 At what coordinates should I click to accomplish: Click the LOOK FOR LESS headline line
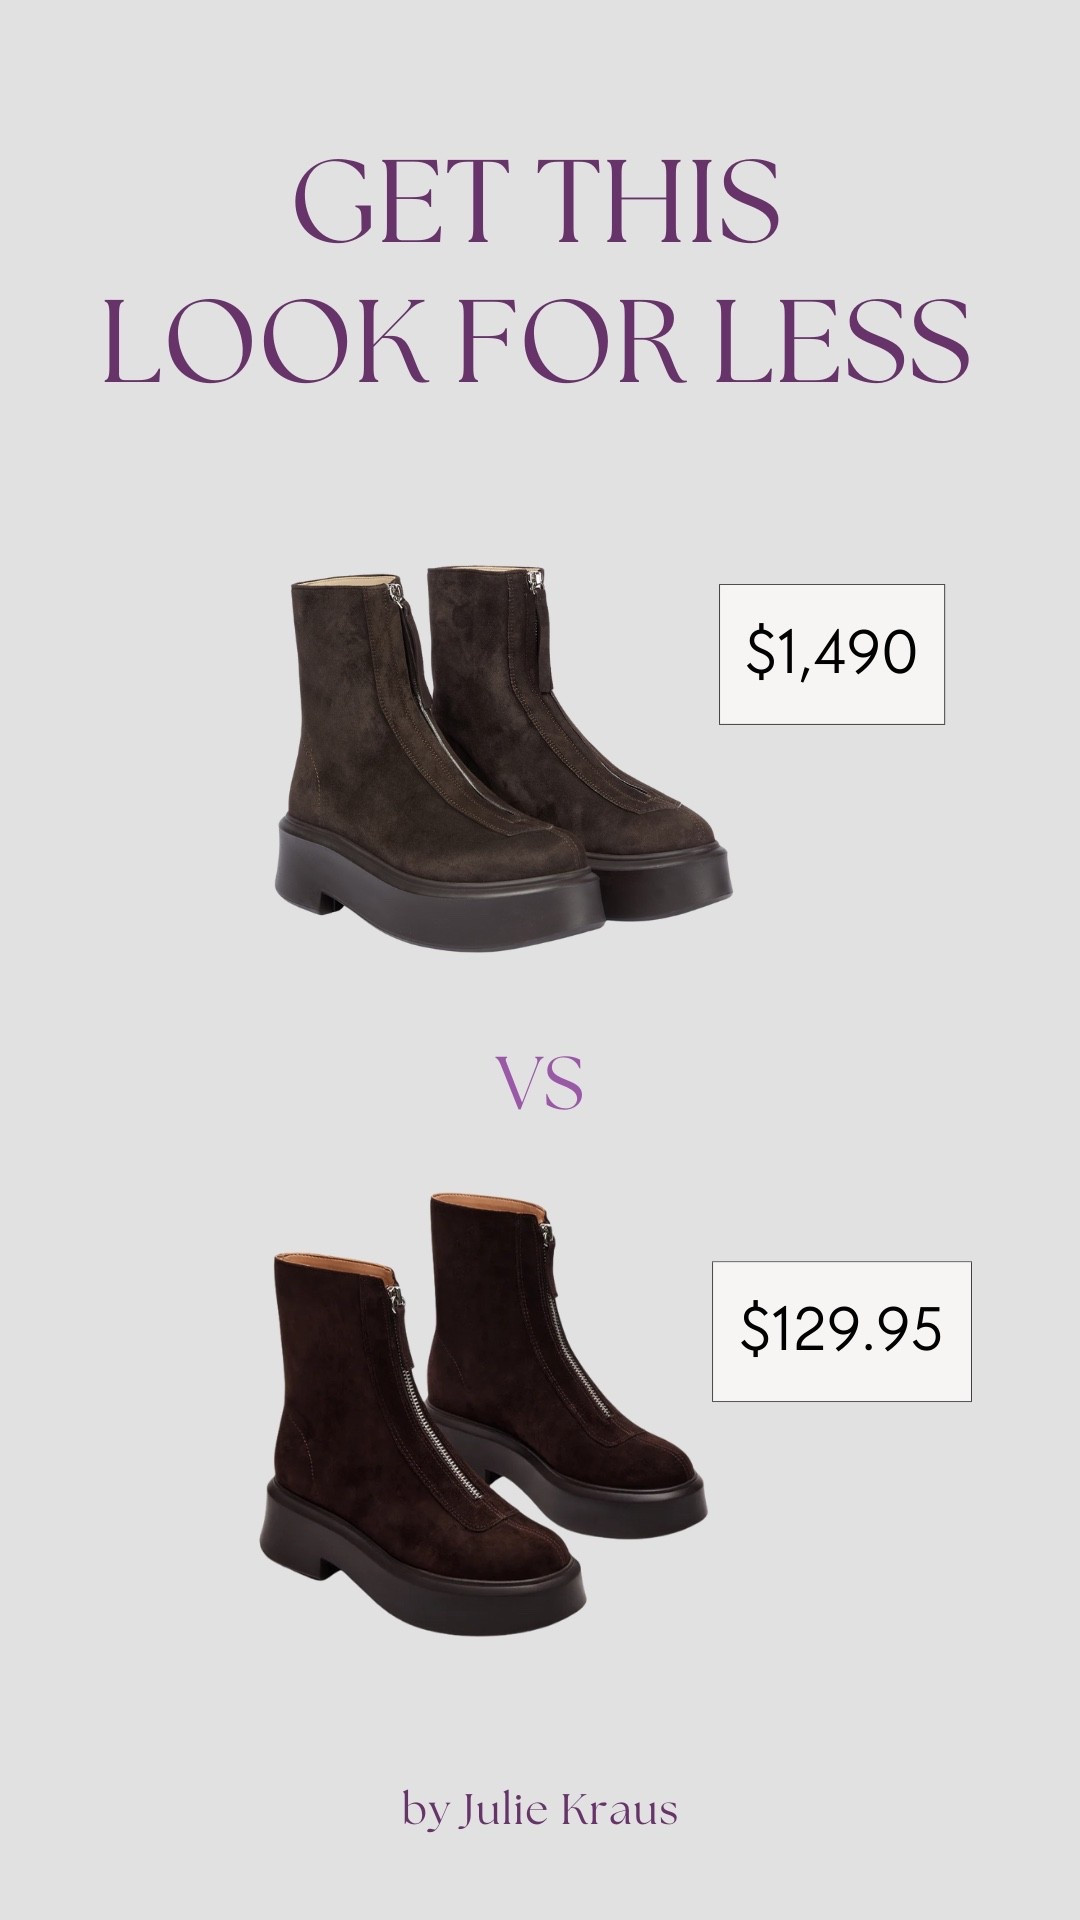(x=537, y=339)
